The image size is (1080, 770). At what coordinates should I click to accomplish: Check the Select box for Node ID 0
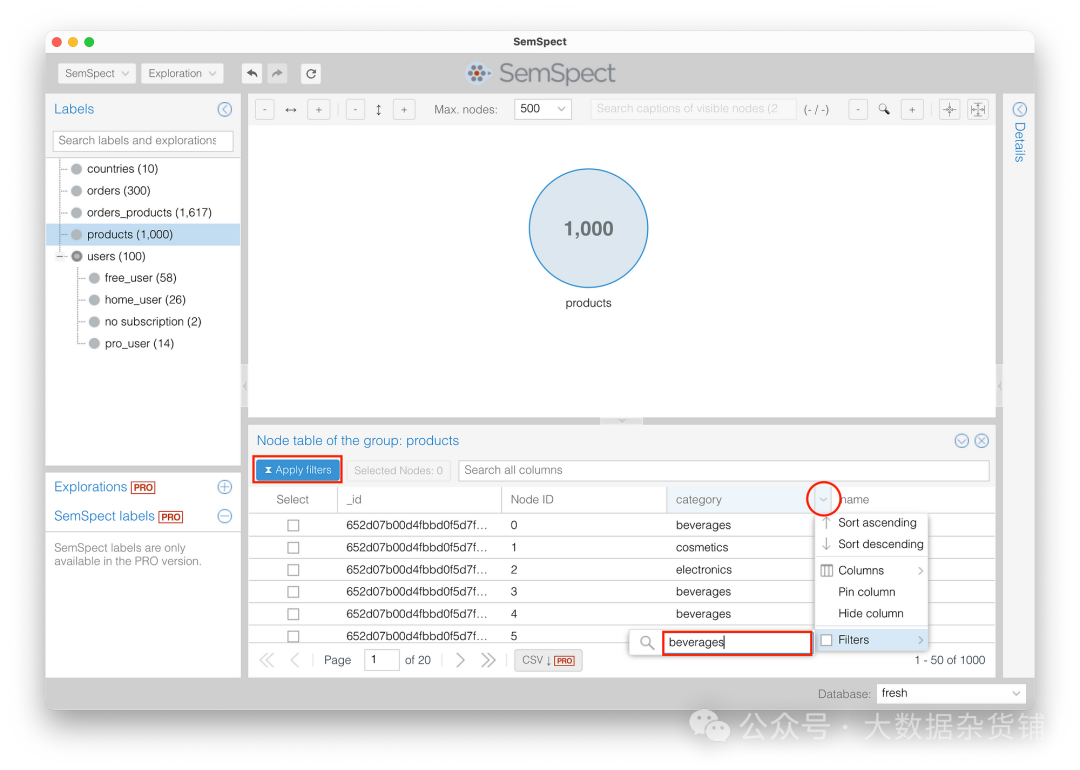pos(293,526)
